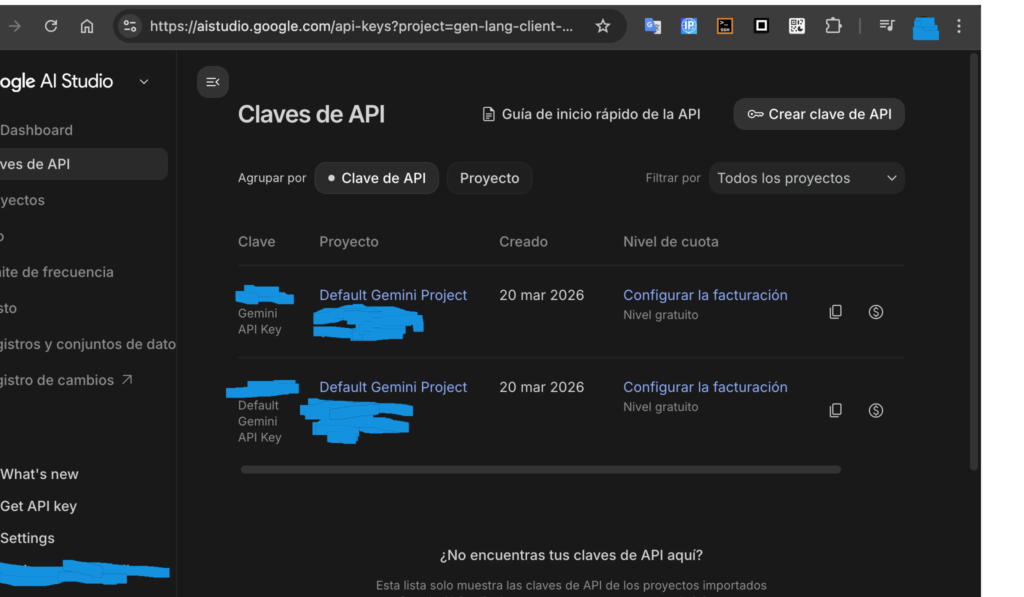Bookmark this page with the star icon
This screenshot has width=1024, height=597.
pyautogui.click(x=603, y=26)
